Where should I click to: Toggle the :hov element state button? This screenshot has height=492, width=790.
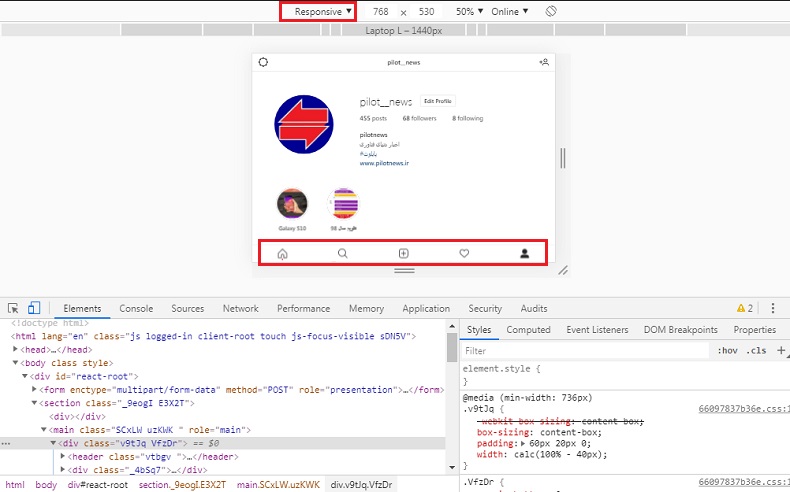(x=728, y=350)
